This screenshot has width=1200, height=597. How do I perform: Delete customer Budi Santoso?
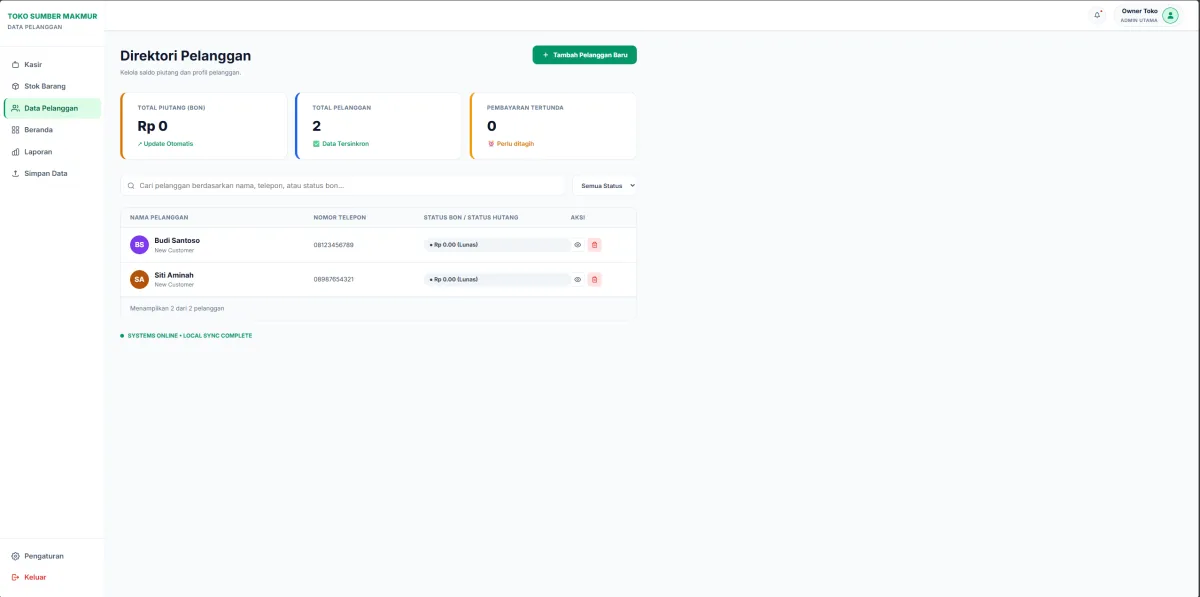[x=595, y=245]
